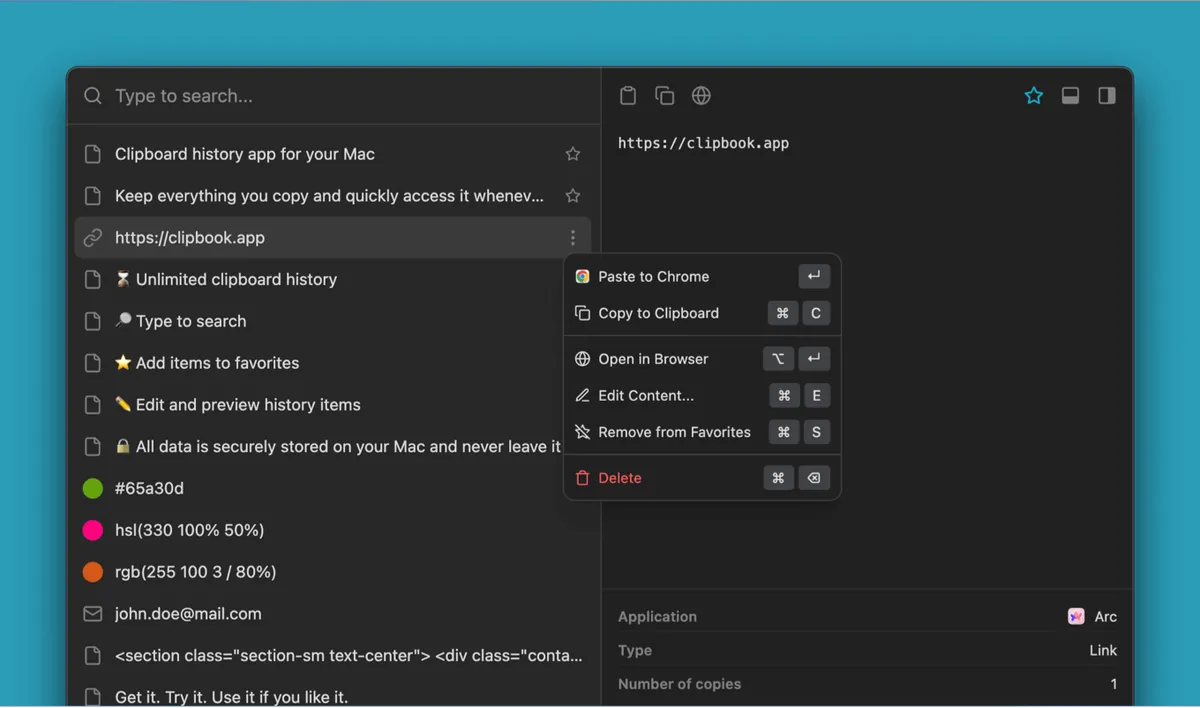The height and width of the screenshot is (708, 1200).
Task: Click the crossed star icon in menu
Action: pyautogui.click(x=582, y=432)
